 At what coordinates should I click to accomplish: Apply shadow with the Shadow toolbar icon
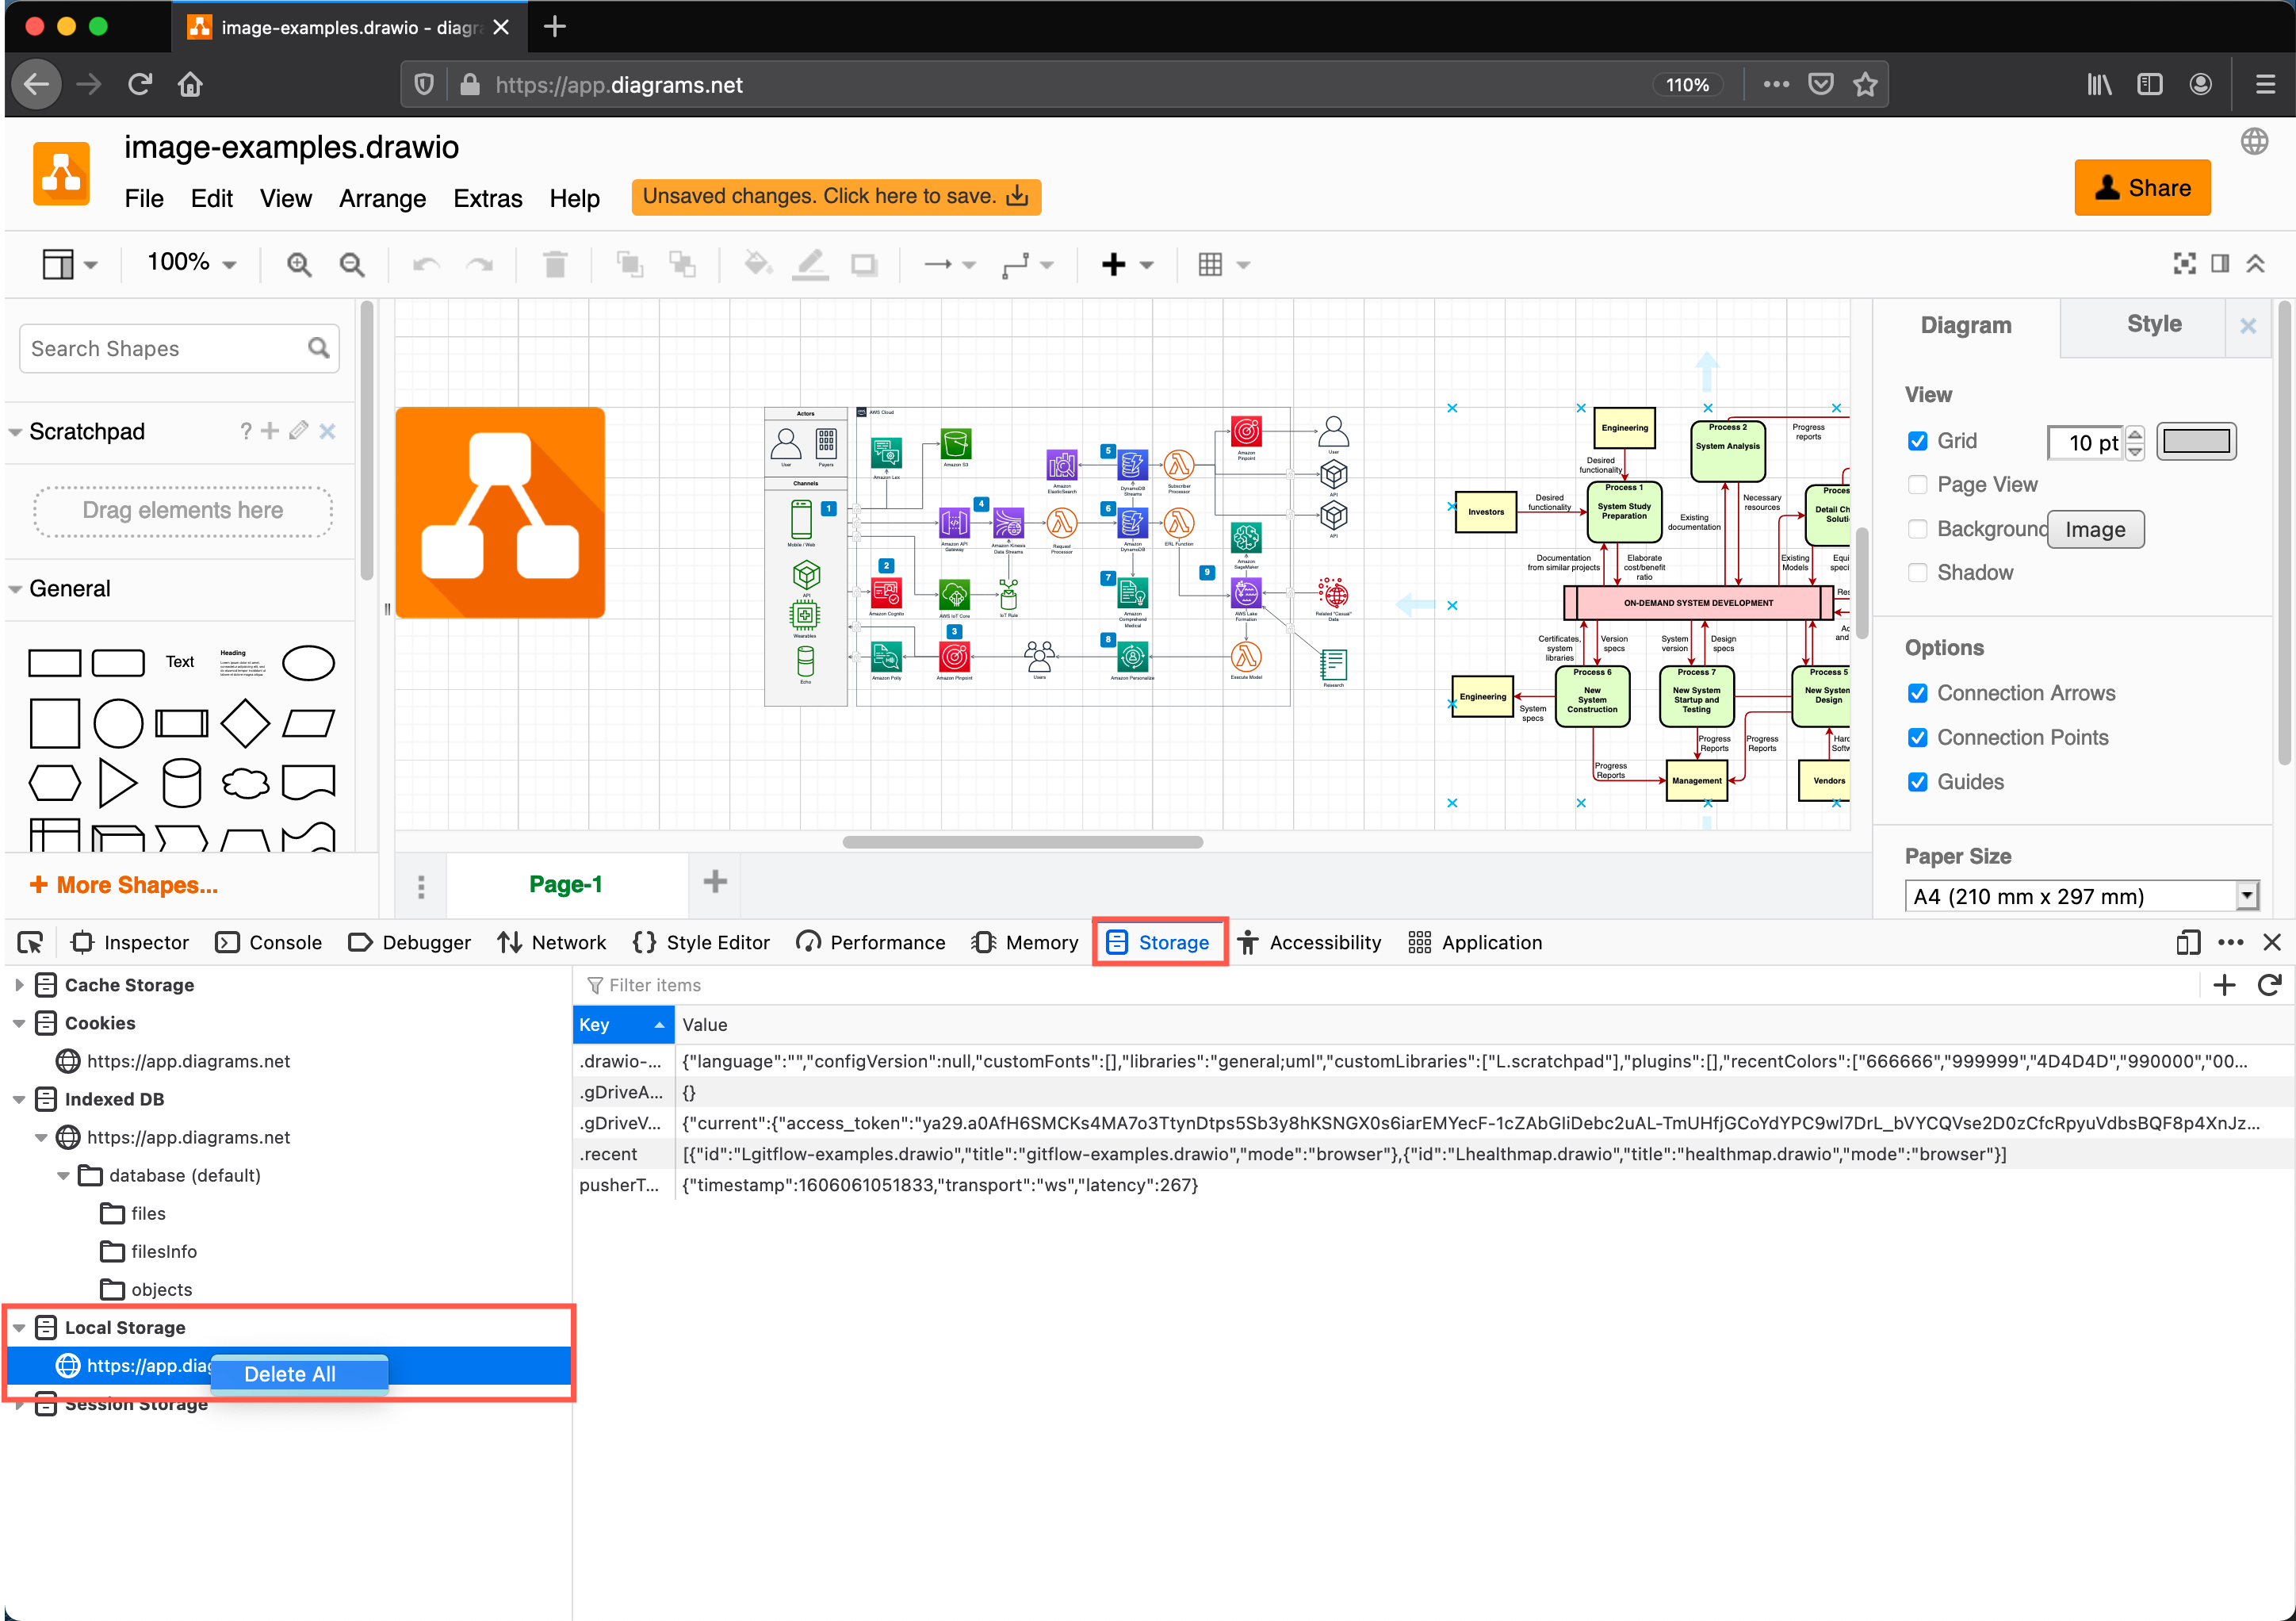863,264
